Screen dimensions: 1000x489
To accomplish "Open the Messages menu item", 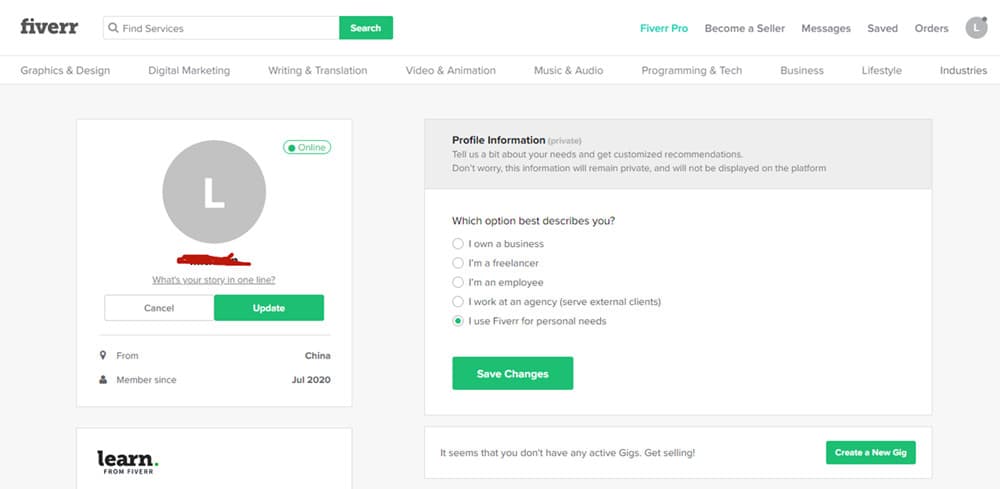I will (826, 28).
